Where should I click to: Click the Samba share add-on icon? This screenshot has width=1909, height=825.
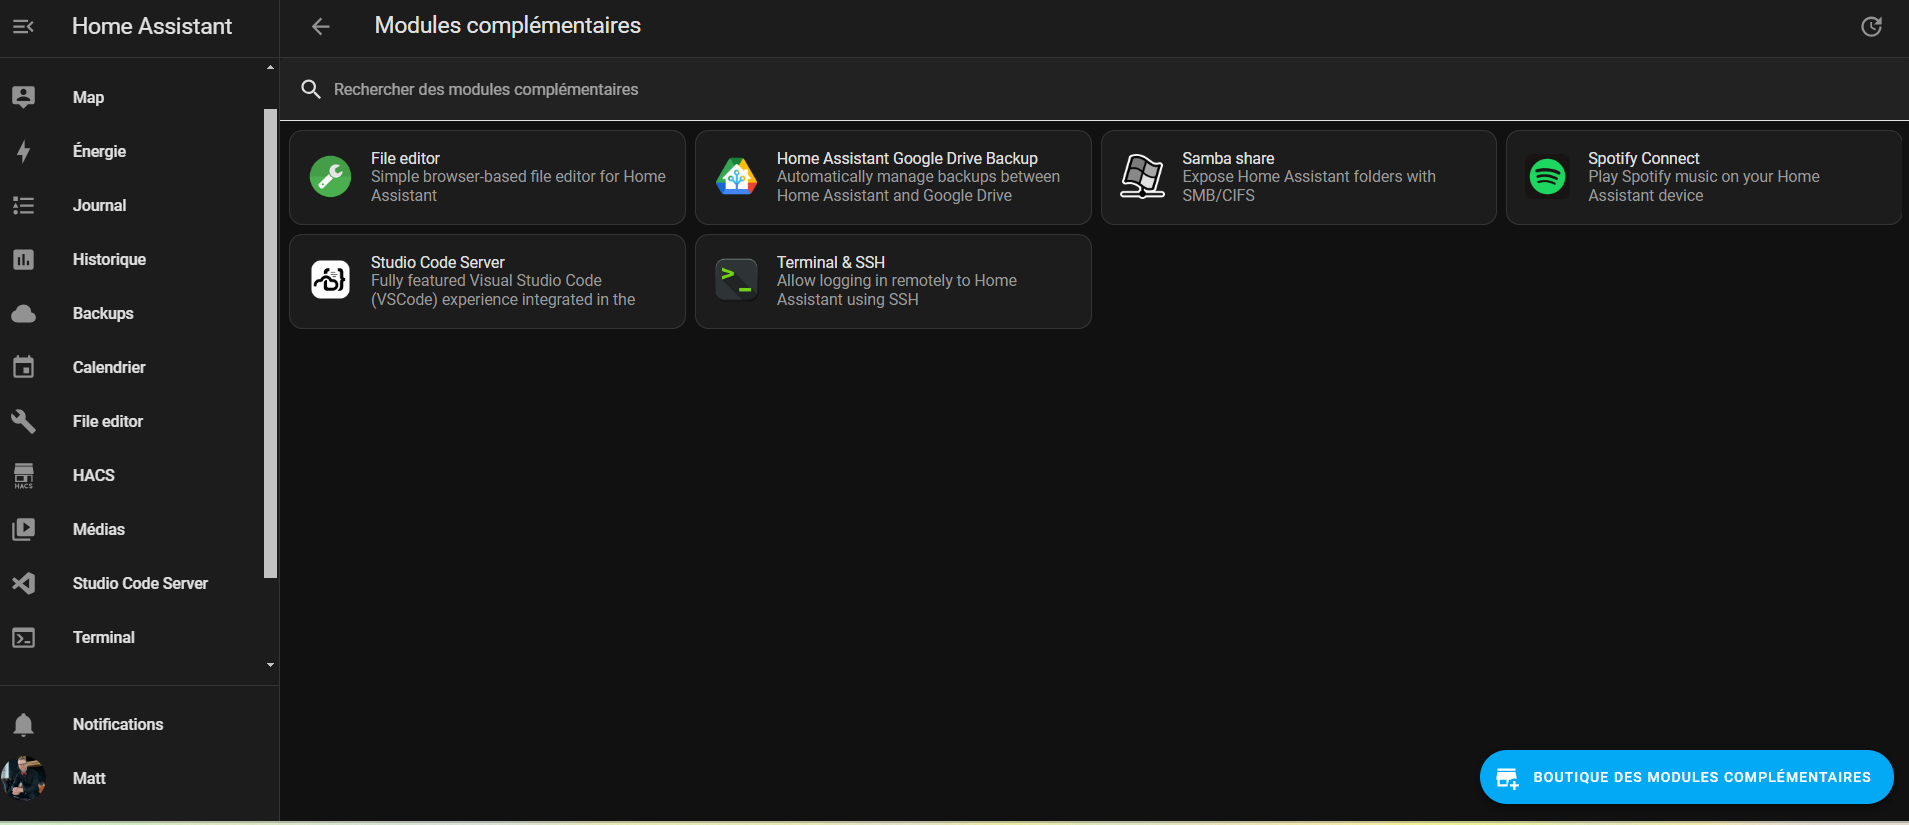1142,177
